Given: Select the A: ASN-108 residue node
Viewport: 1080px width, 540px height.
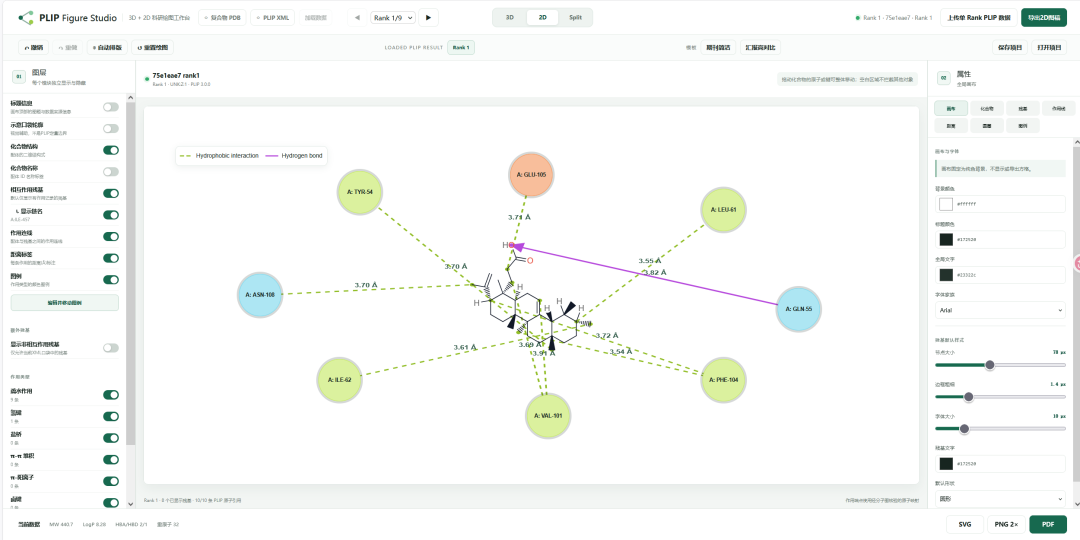Looking at the screenshot, I should click(260, 295).
